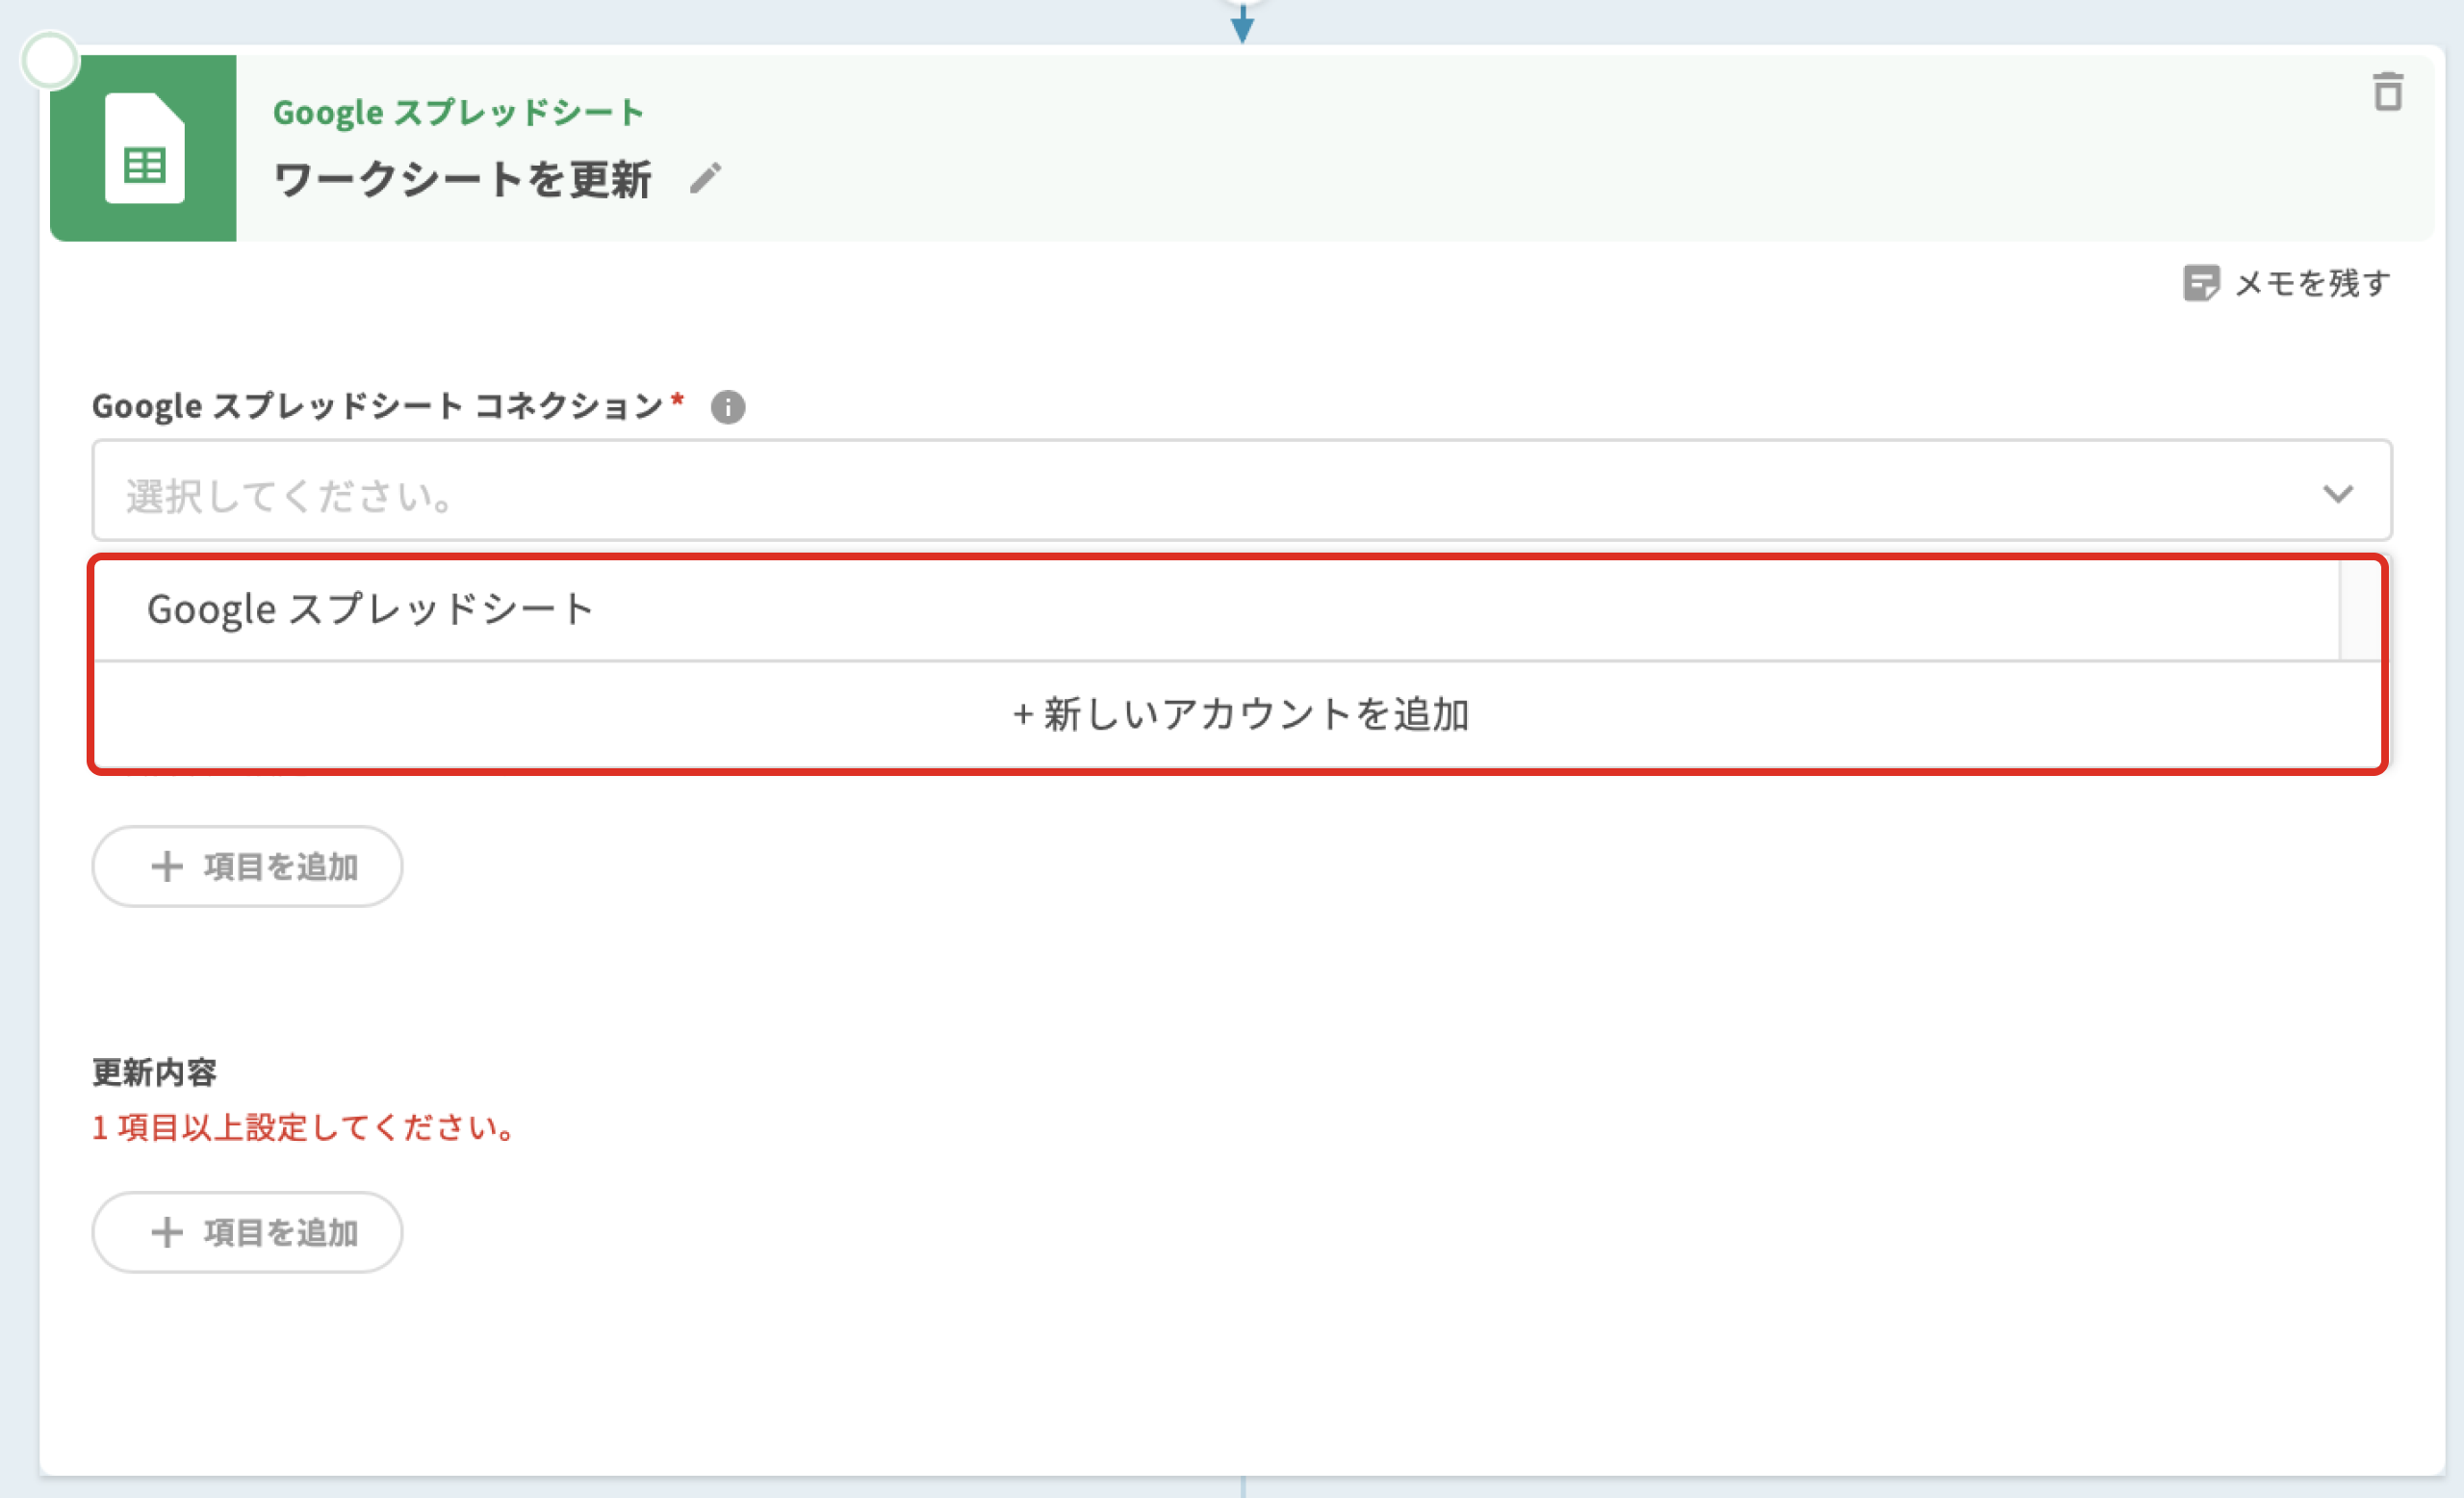
Task: Click plus icon in upper 項目を追加 button
Action: point(167,866)
